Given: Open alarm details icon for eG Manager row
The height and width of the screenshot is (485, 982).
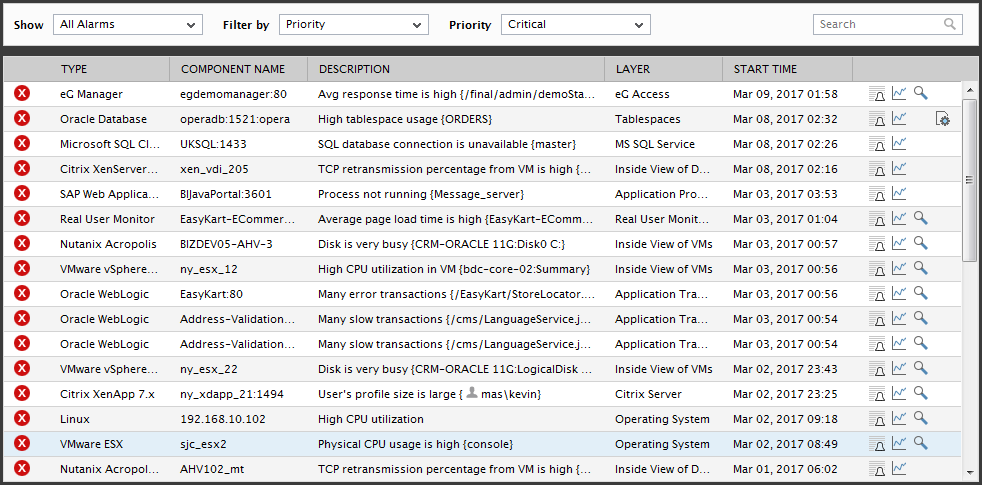Looking at the screenshot, I should pos(877,95).
